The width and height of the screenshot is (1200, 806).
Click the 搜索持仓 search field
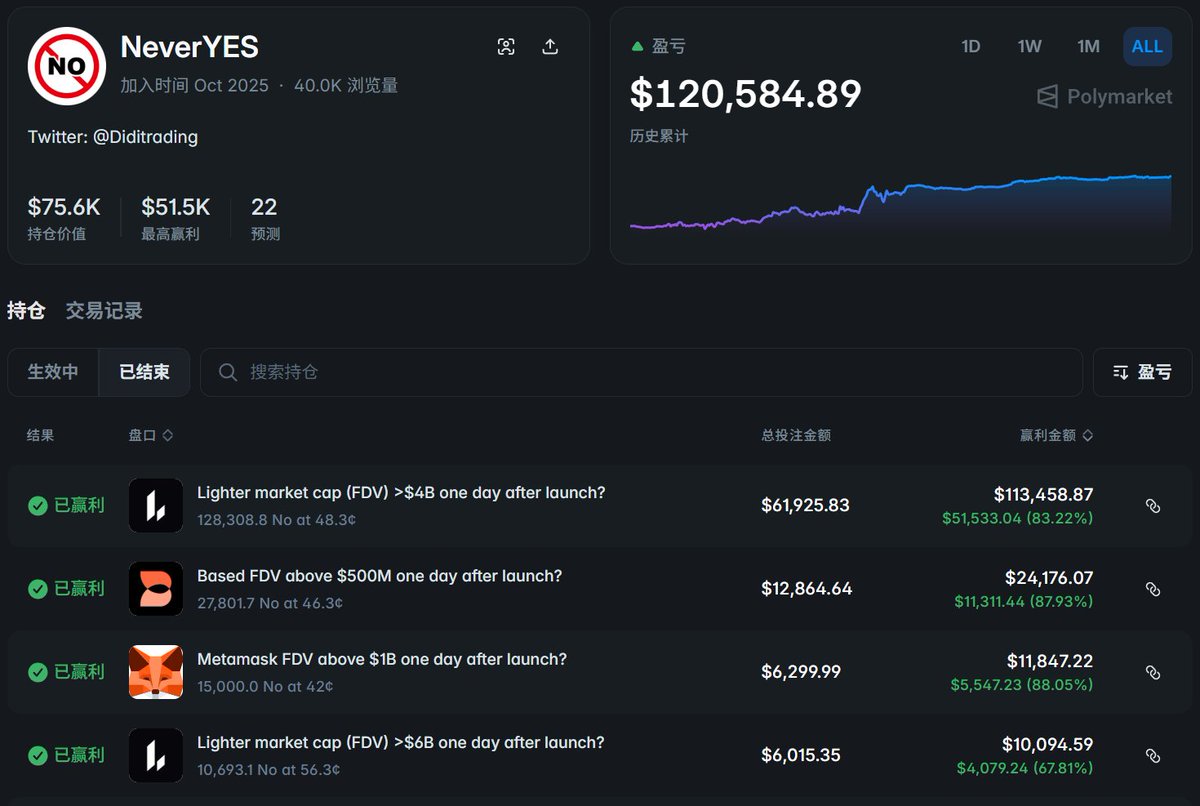(641, 372)
